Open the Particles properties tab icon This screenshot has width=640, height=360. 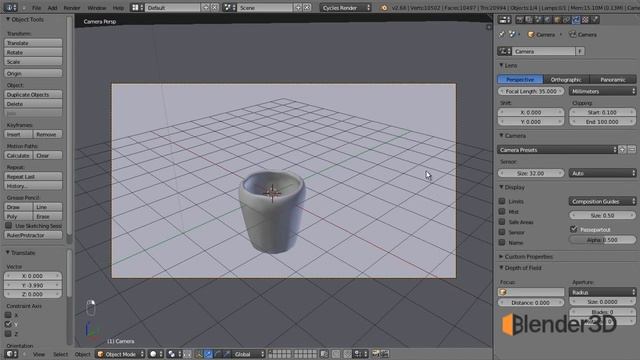click(x=595, y=20)
